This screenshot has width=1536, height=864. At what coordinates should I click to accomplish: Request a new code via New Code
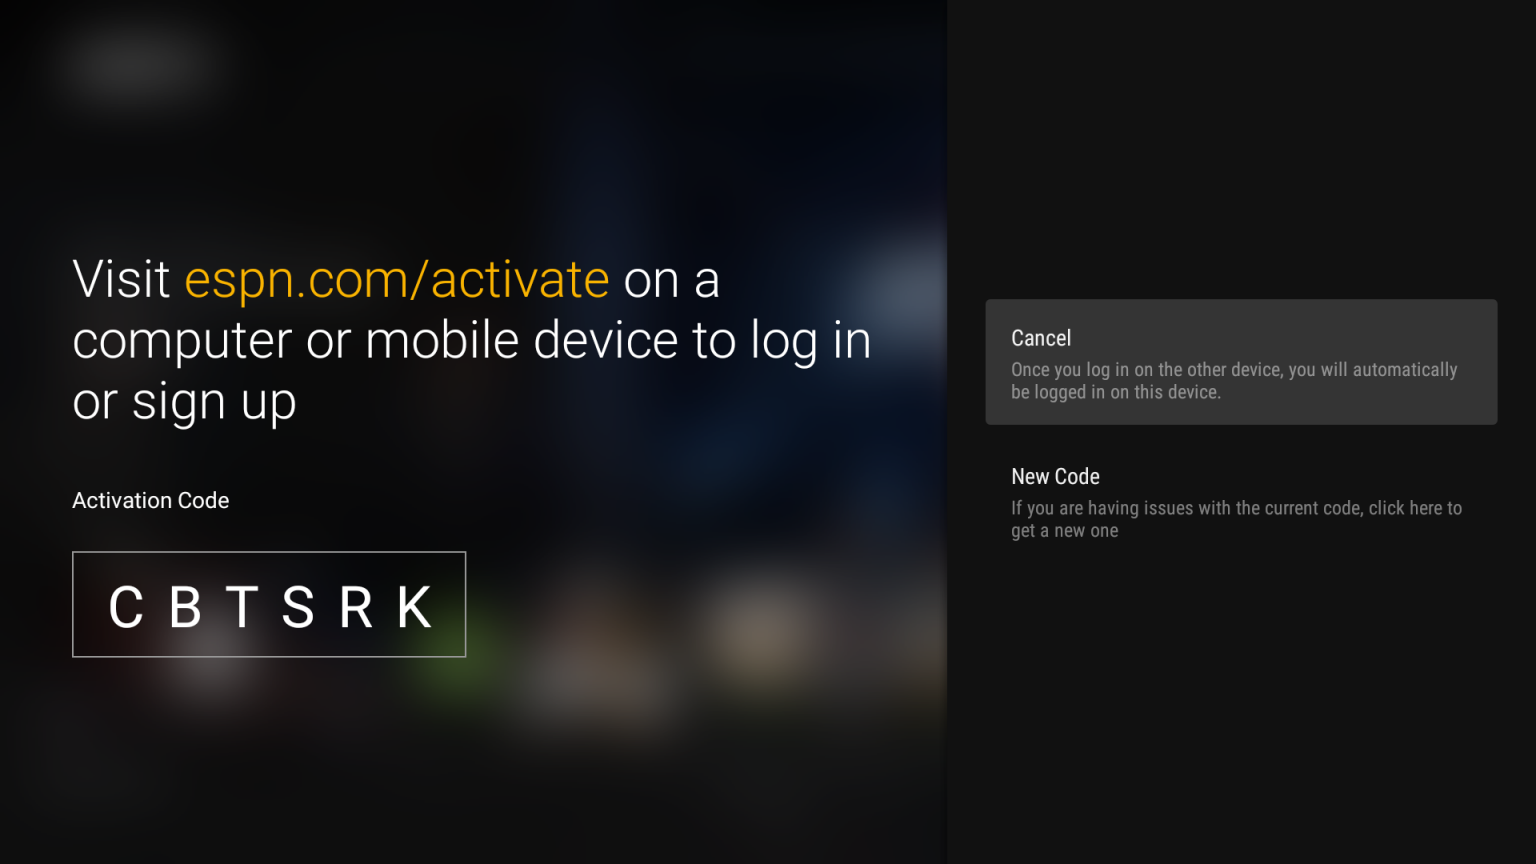click(1241, 502)
